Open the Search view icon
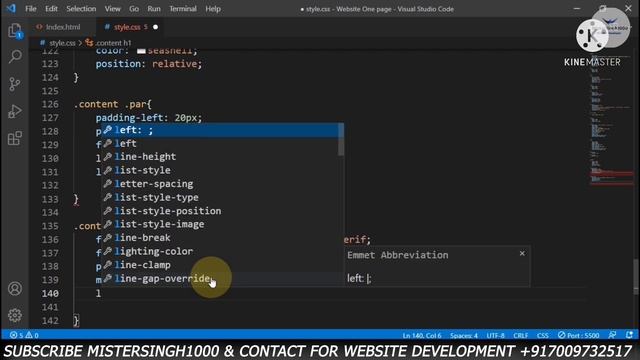This screenshot has height=360, width=640. (15, 56)
